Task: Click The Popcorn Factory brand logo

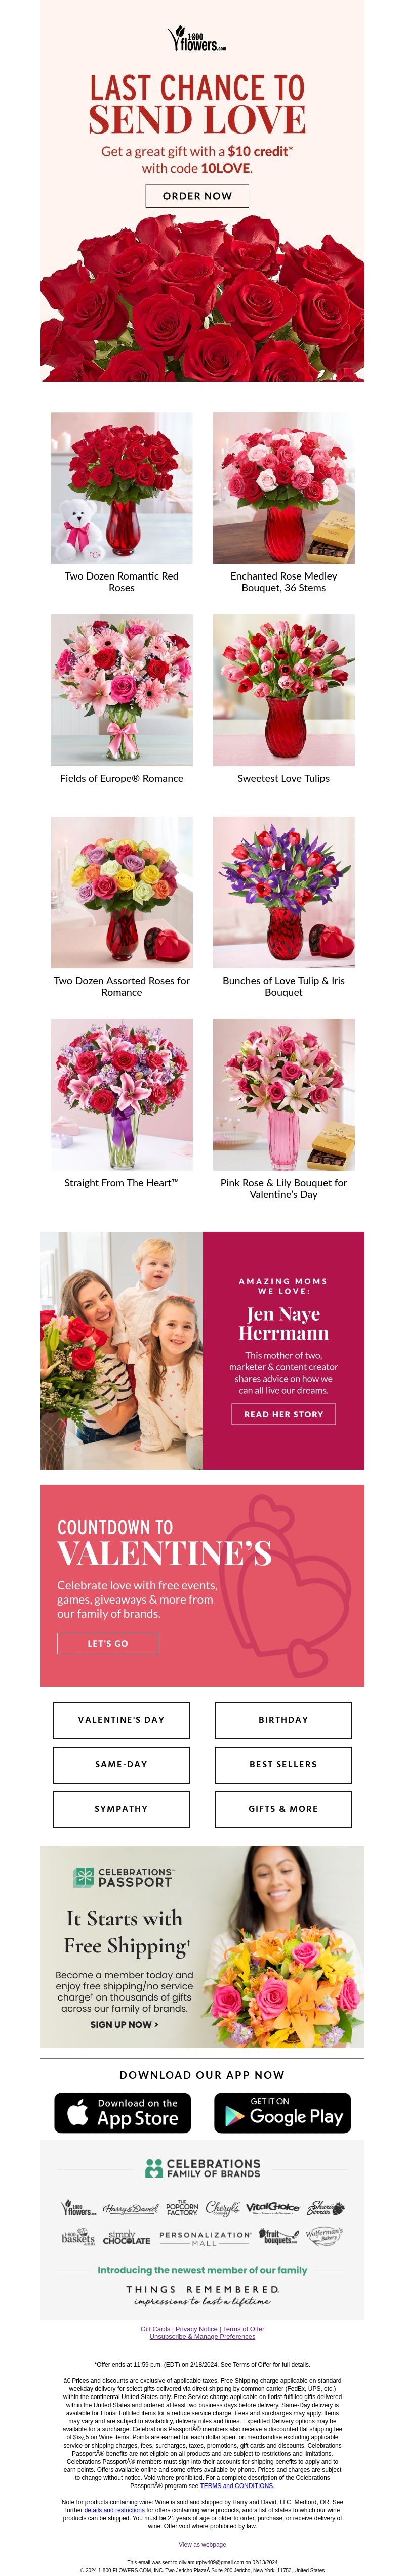Action: (182, 2208)
